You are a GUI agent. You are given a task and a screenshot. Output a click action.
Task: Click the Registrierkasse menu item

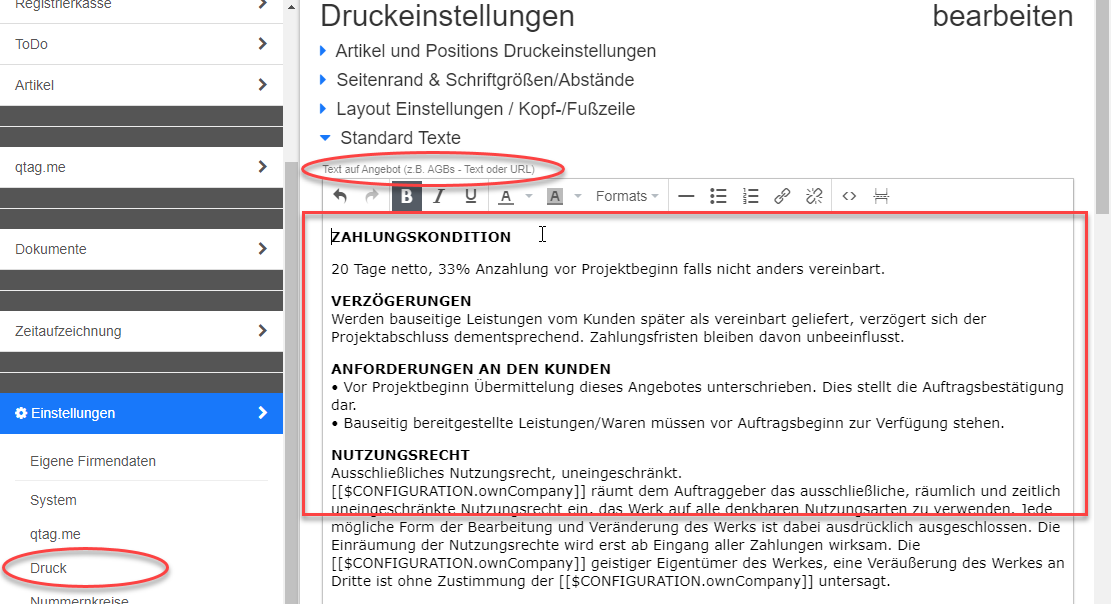142,6
